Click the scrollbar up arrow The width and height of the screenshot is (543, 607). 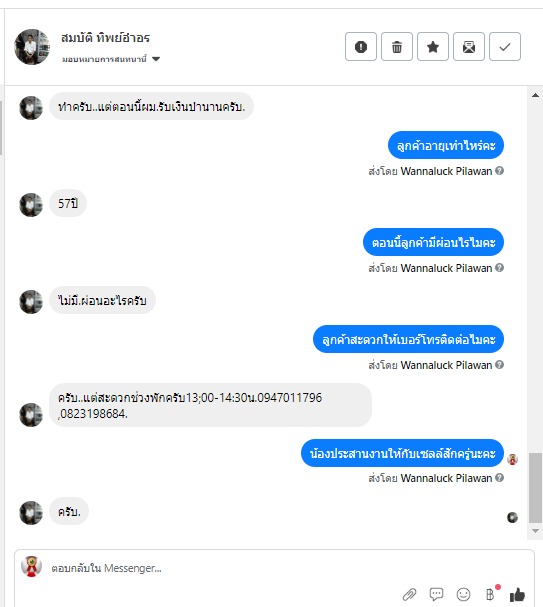535,95
